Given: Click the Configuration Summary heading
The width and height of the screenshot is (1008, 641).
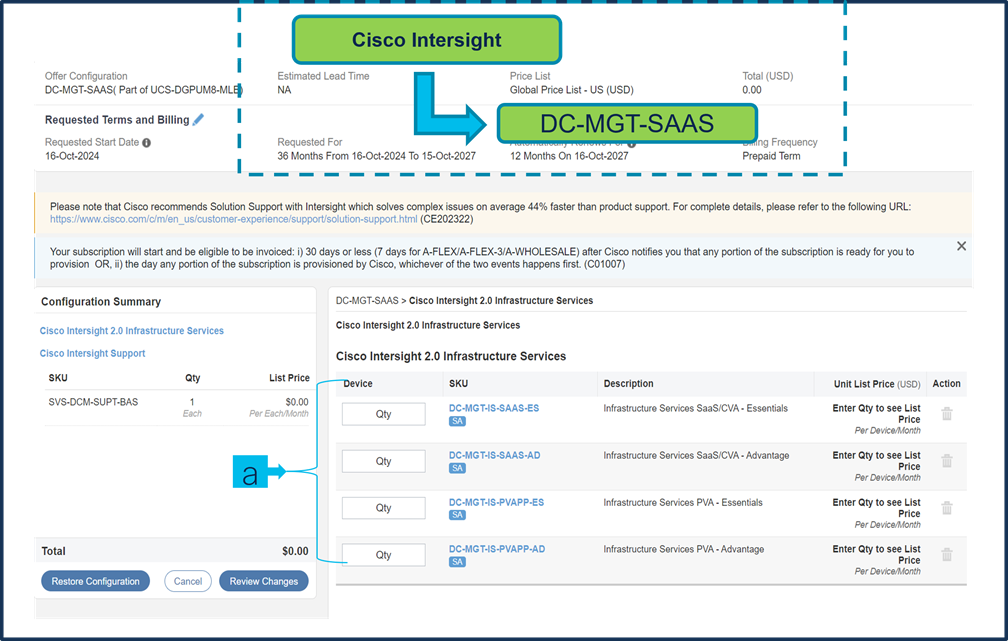Looking at the screenshot, I should (x=101, y=302).
